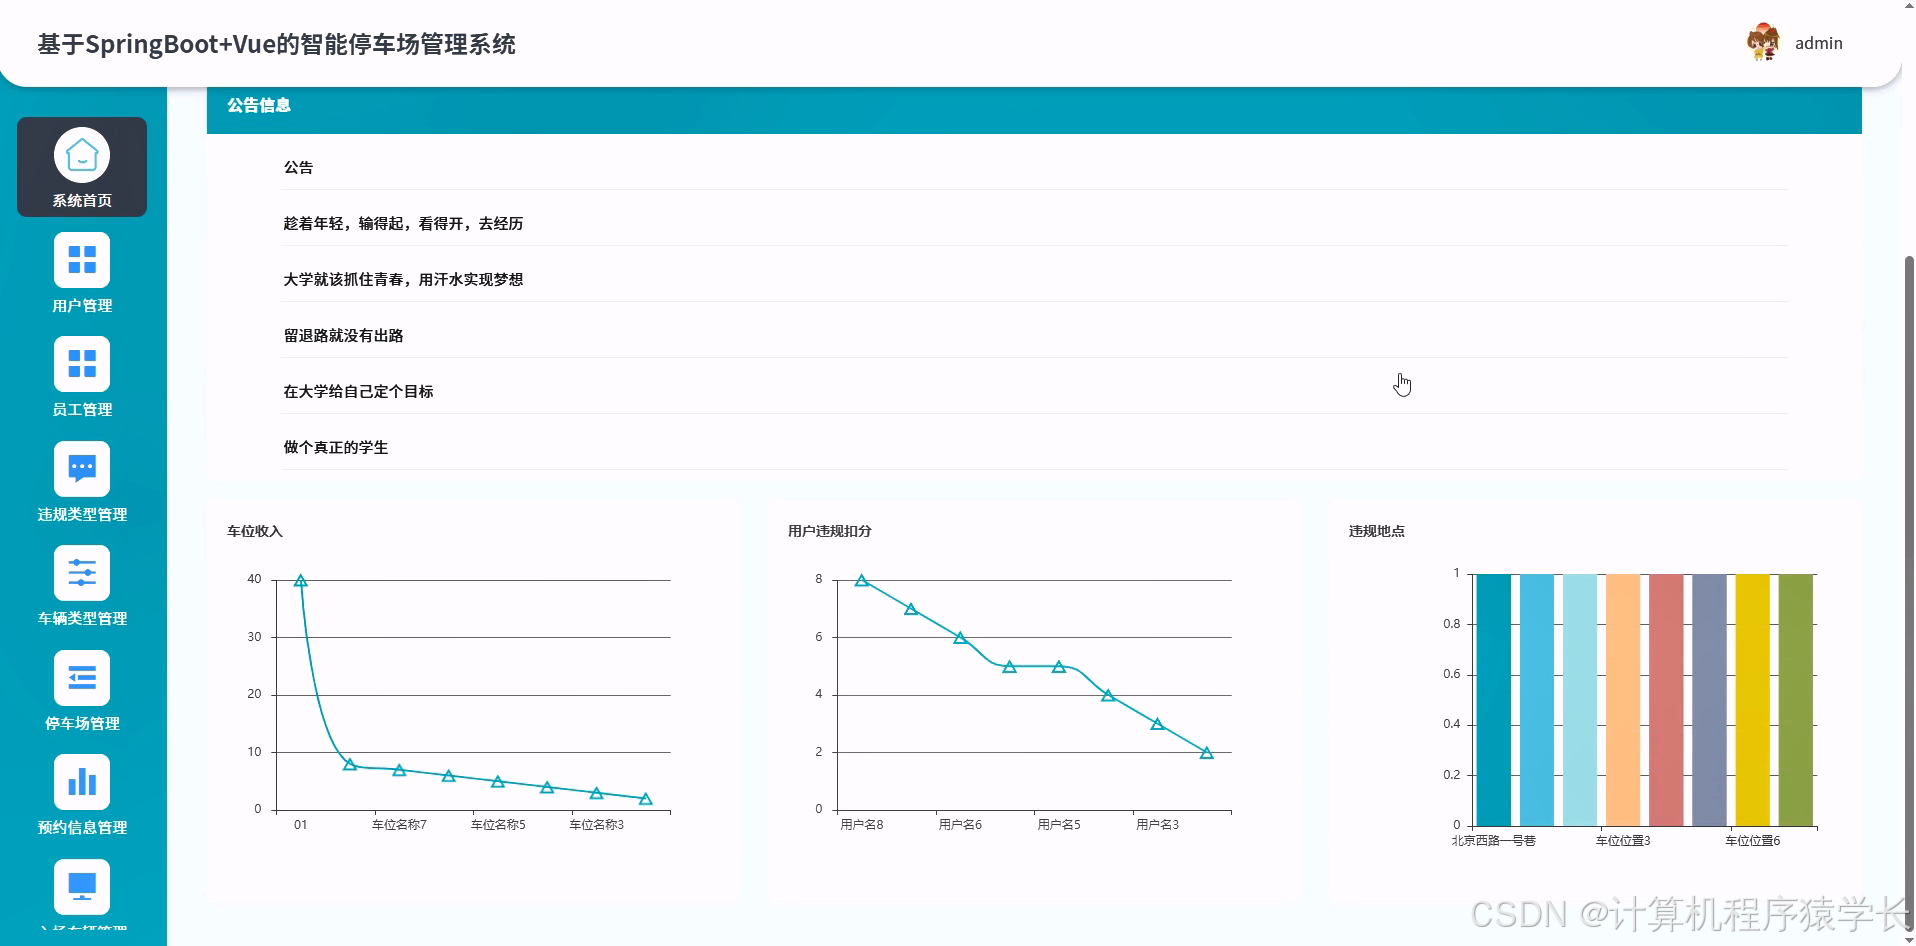Select the 停车场管理 menu label
The image size is (1916, 946).
[82, 724]
